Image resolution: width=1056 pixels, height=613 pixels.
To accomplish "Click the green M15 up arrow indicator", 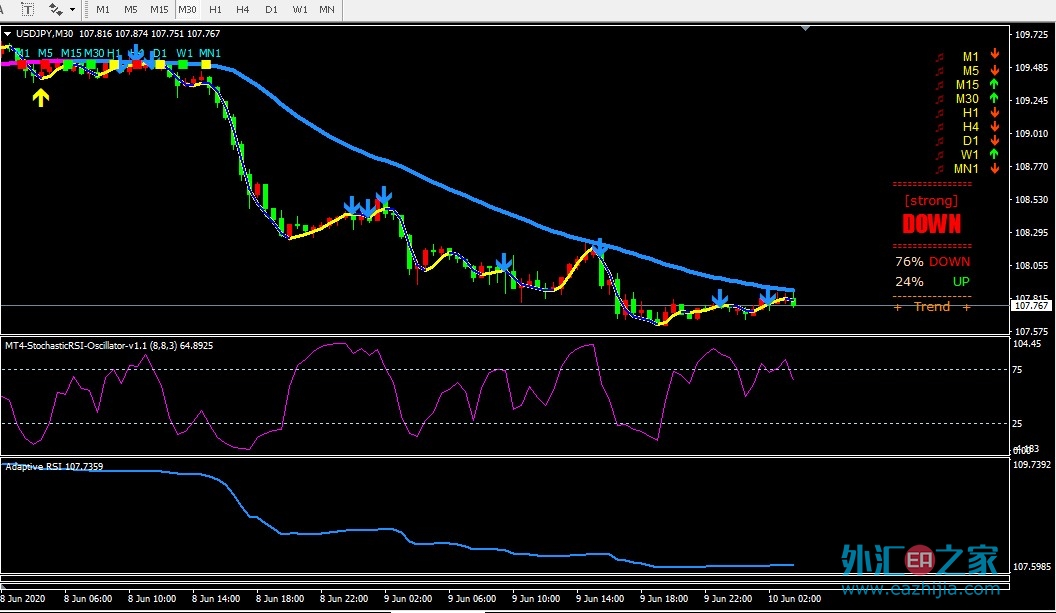I will (994, 84).
